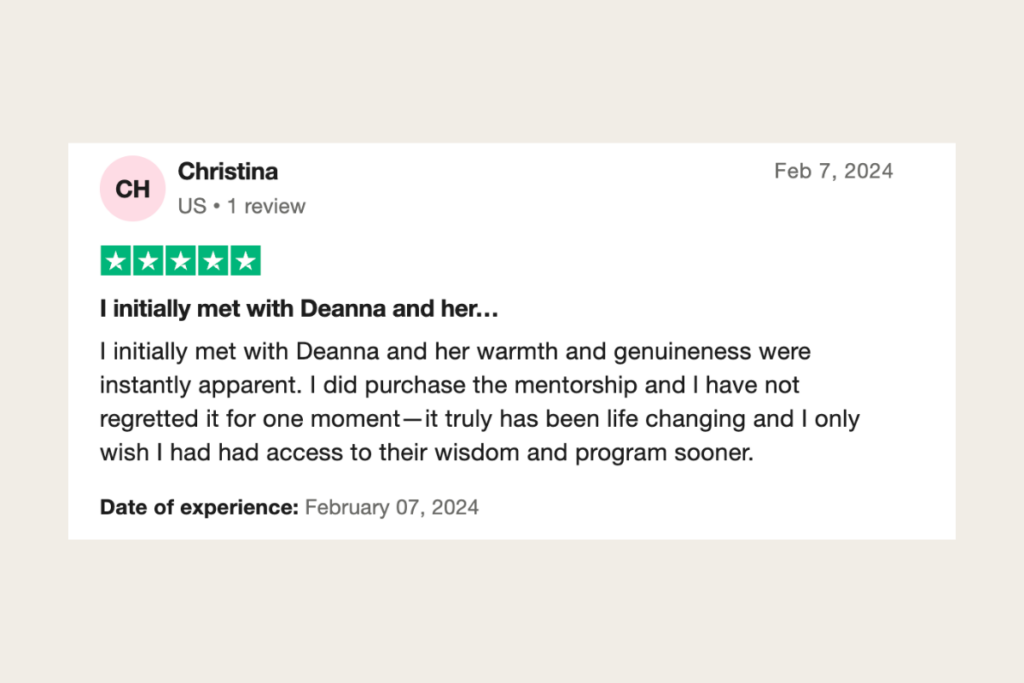
Task: Click the fourth green star
Action: click(x=213, y=261)
